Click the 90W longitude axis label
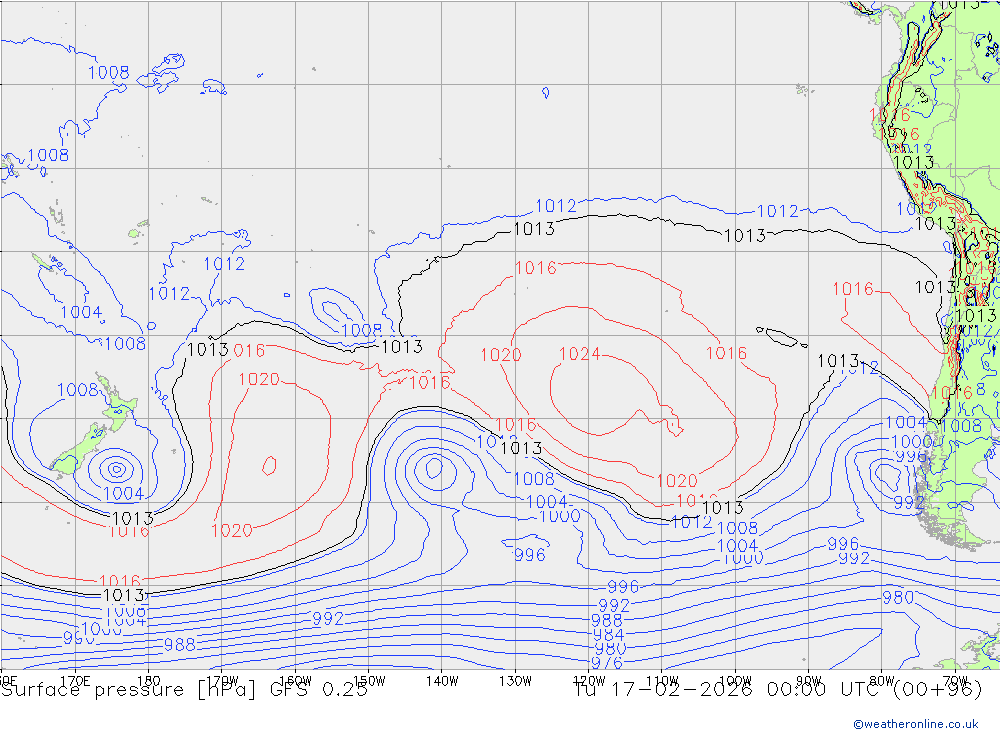Screen dimensions: 1000x733 click(809, 681)
